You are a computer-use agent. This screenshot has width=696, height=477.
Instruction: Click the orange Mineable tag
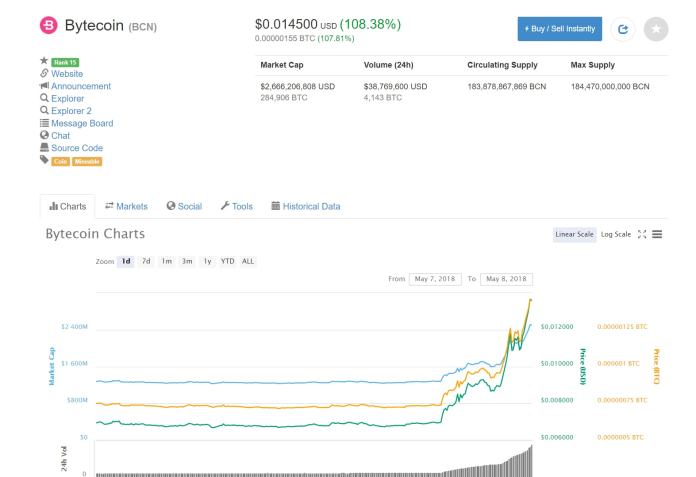(87, 162)
